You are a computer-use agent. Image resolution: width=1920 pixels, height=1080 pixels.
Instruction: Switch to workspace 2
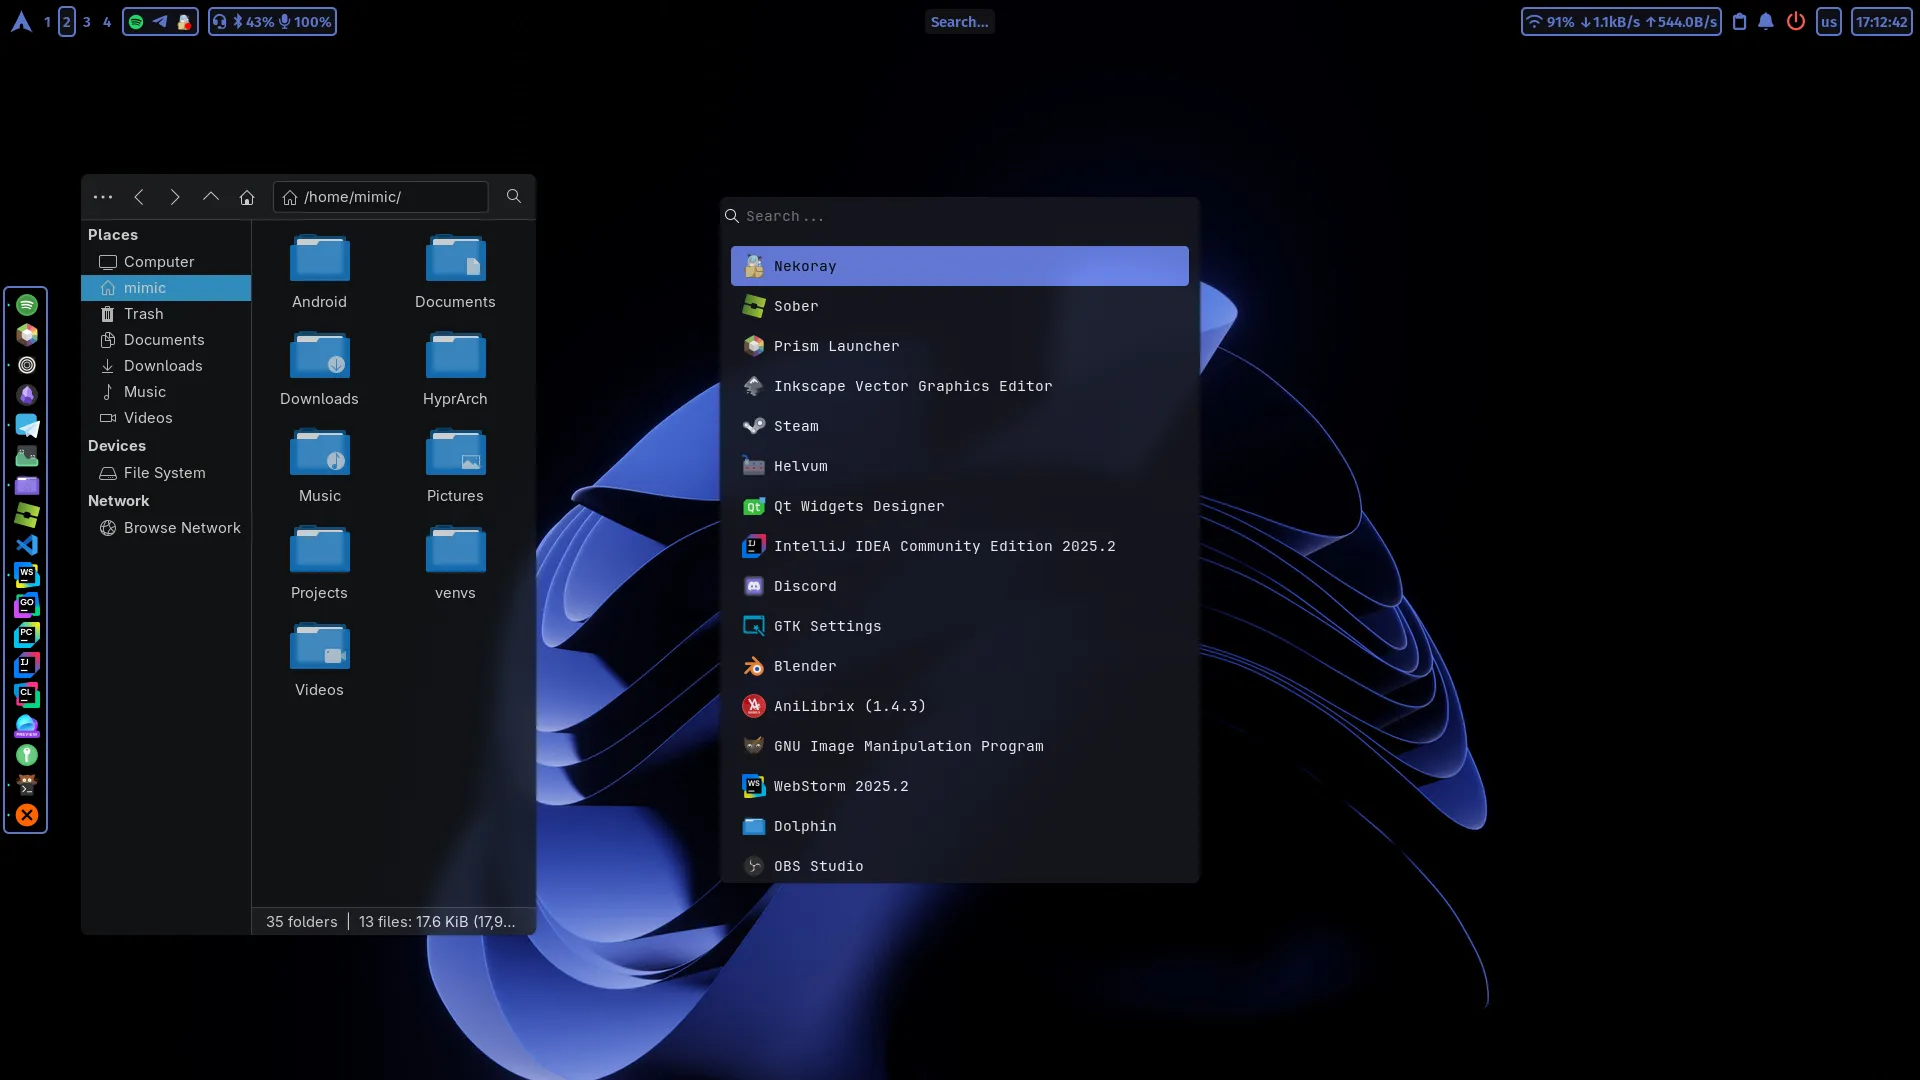click(x=67, y=22)
